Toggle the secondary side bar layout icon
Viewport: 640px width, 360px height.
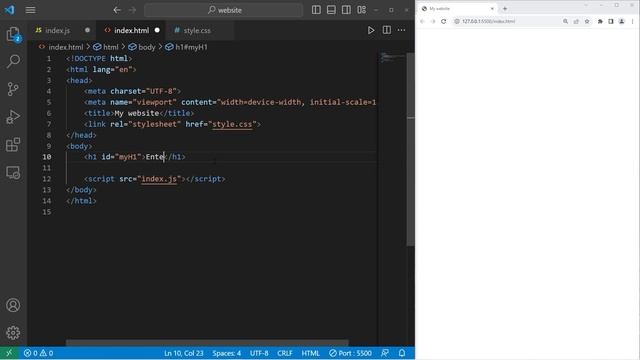[x=346, y=10]
